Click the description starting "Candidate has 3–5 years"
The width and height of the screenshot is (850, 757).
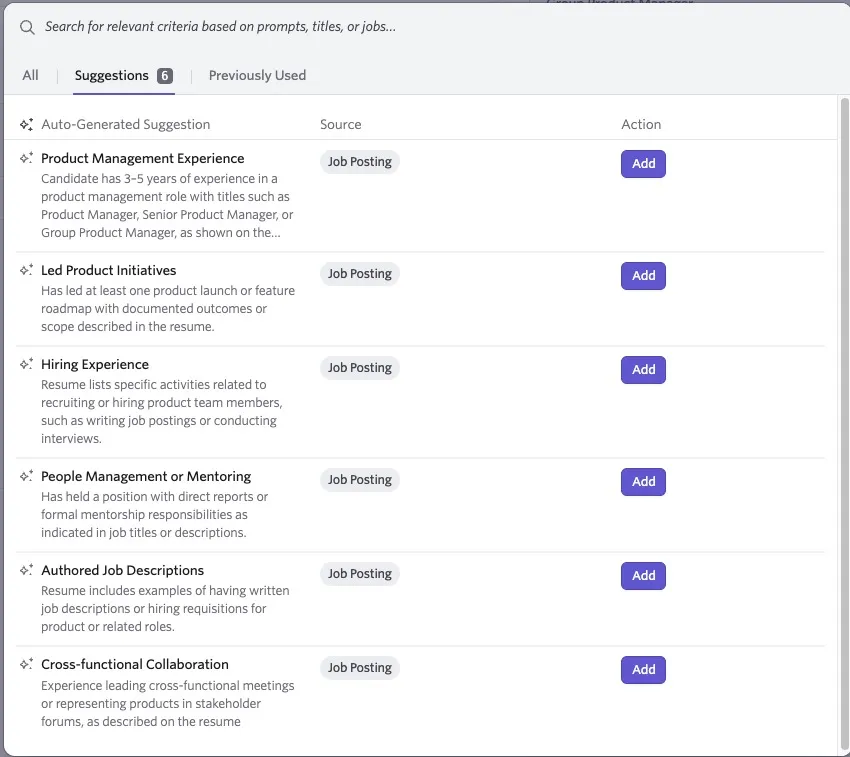tap(168, 206)
